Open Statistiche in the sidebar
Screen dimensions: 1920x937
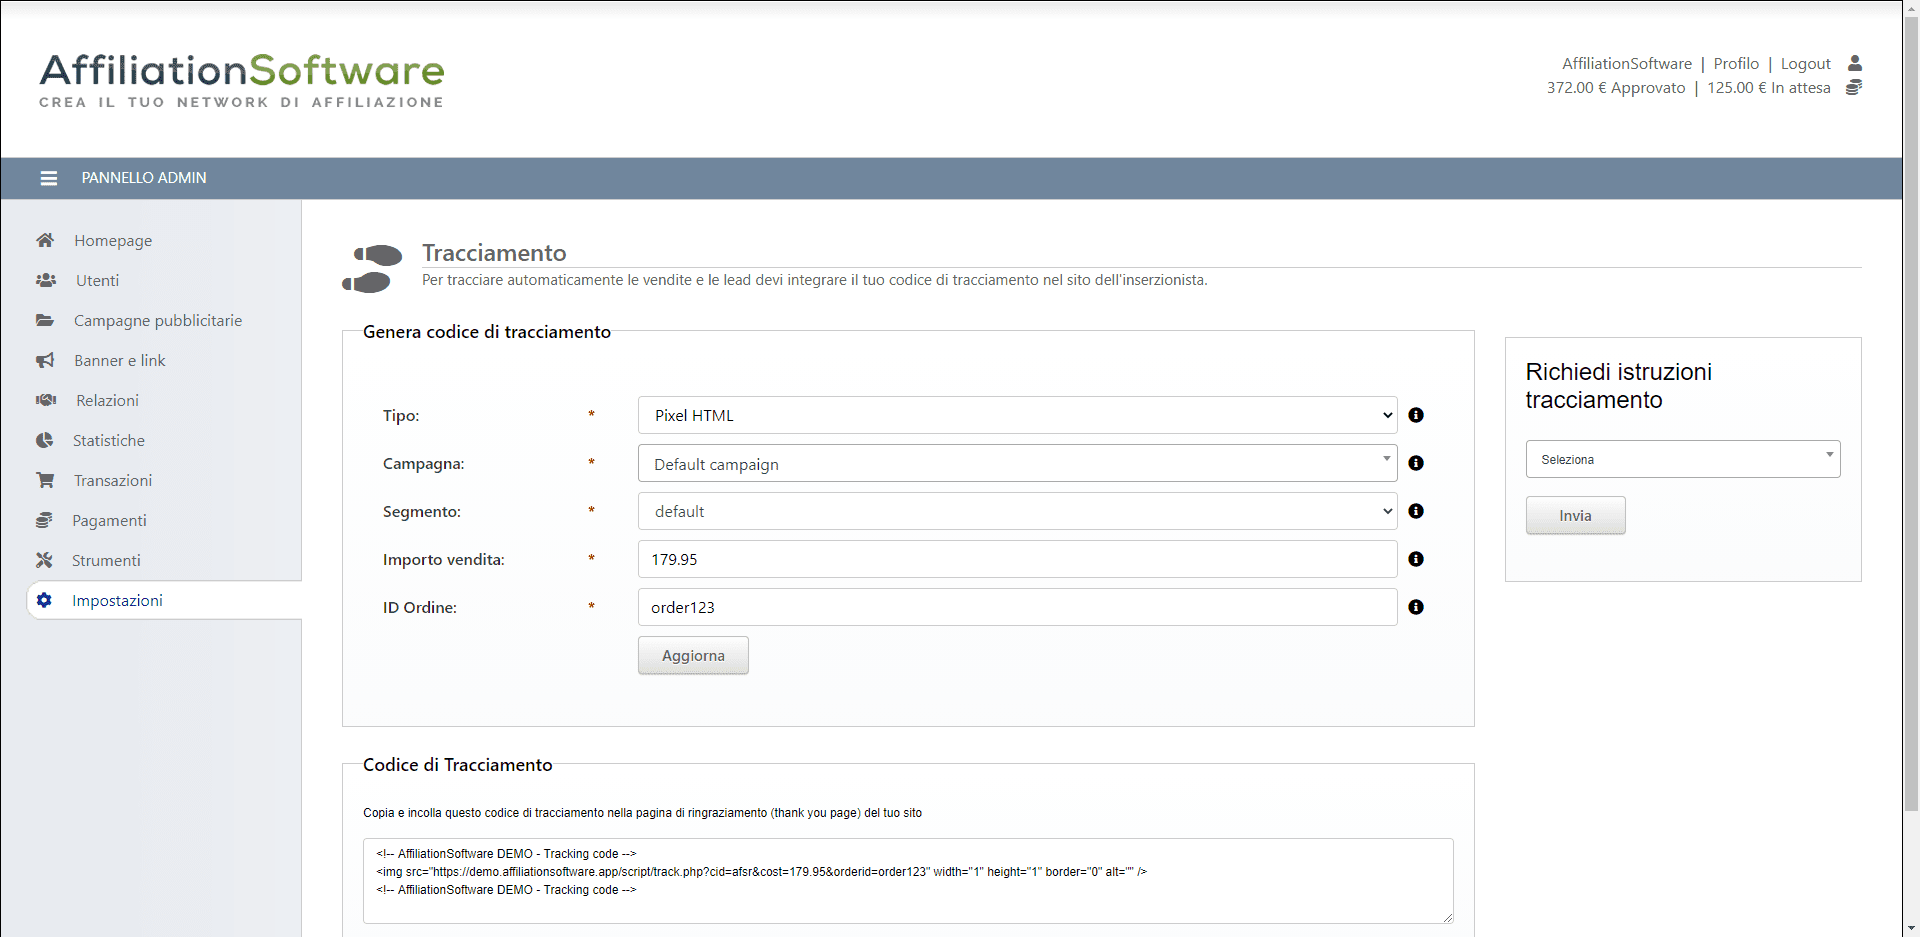108,440
